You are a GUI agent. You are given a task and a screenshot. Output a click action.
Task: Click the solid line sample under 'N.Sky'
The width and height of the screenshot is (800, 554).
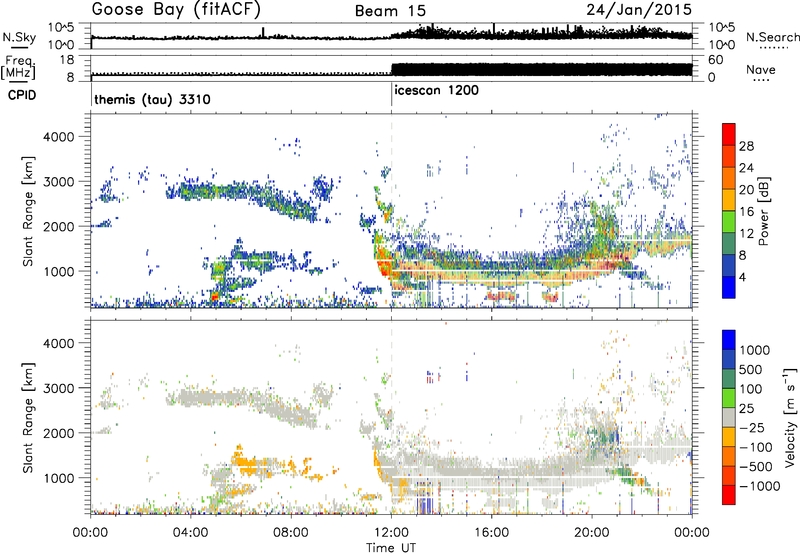click(x=19, y=48)
